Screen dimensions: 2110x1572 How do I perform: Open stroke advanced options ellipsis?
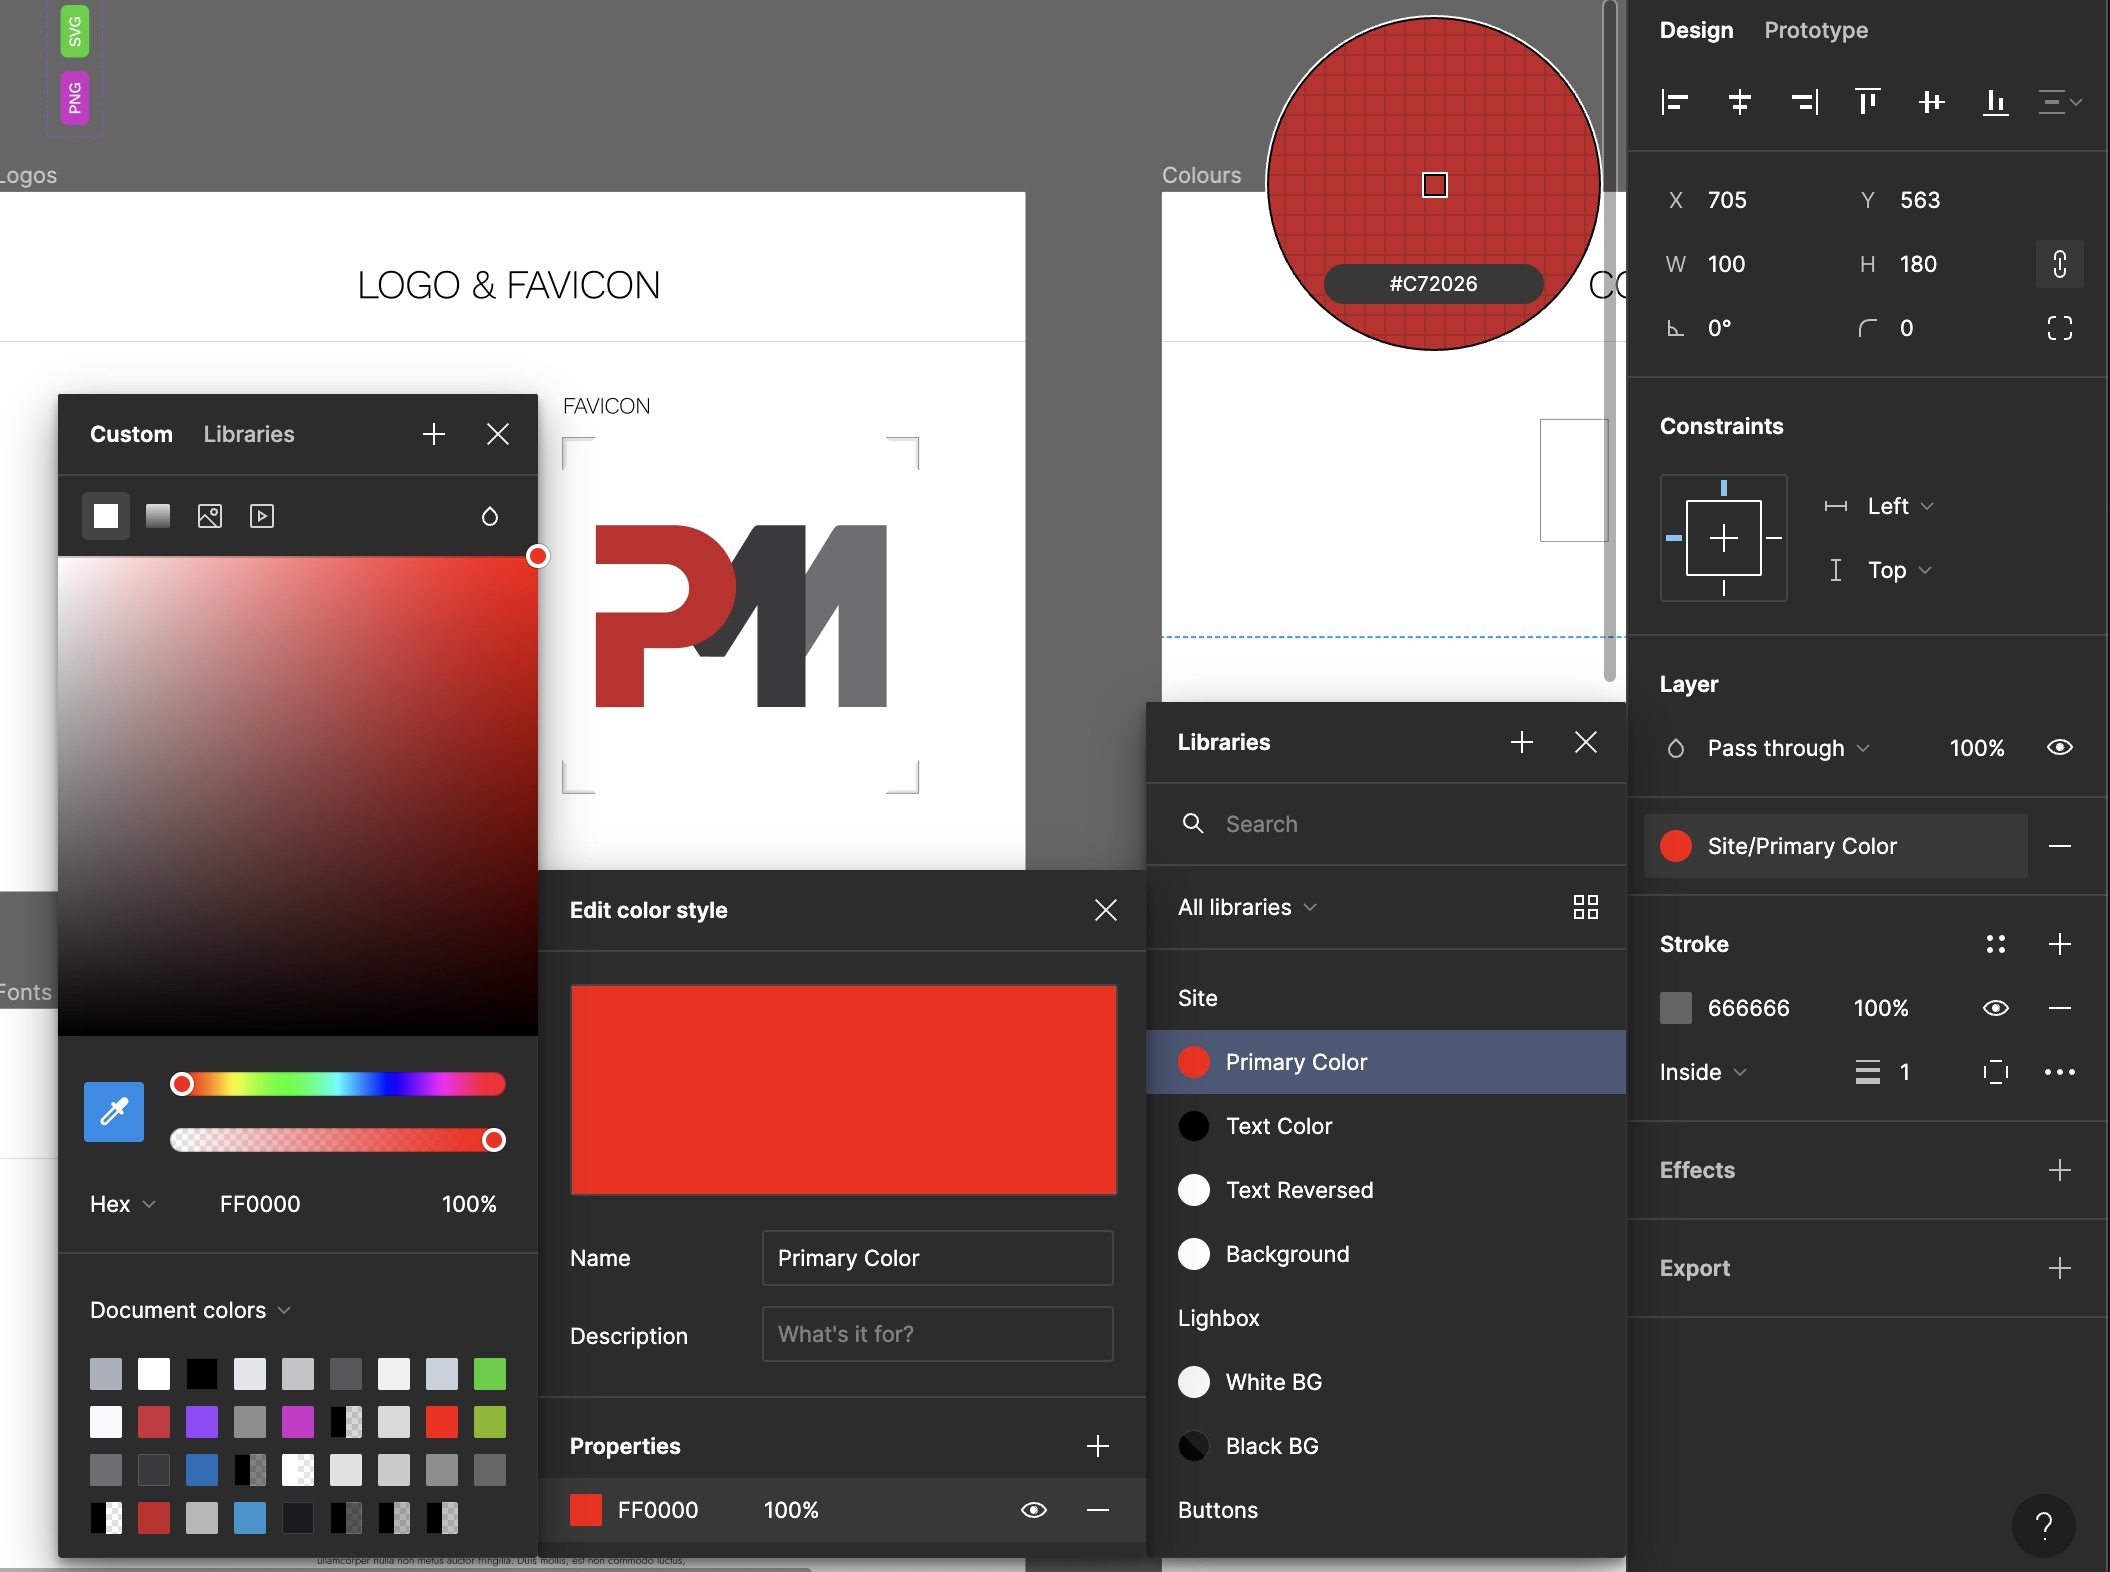(2060, 1072)
